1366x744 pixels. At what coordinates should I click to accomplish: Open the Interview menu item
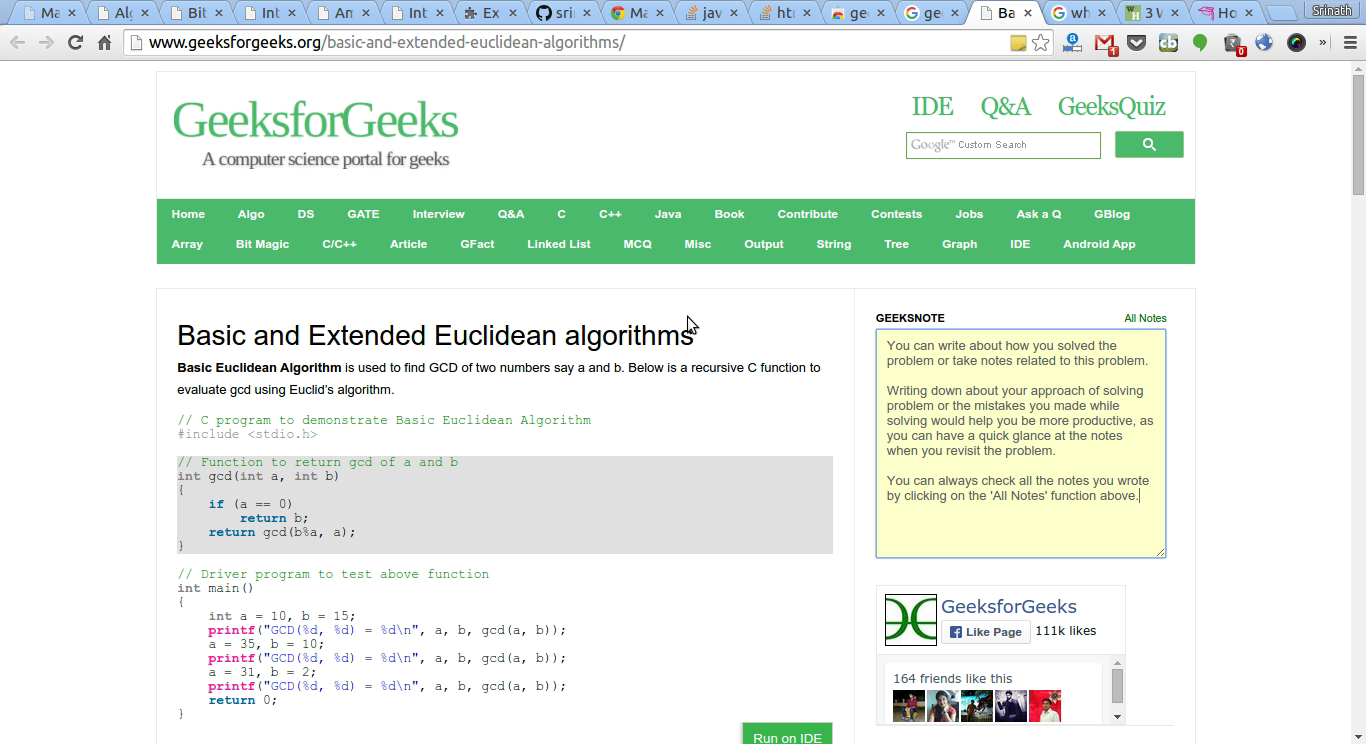(x=438, y=214)
